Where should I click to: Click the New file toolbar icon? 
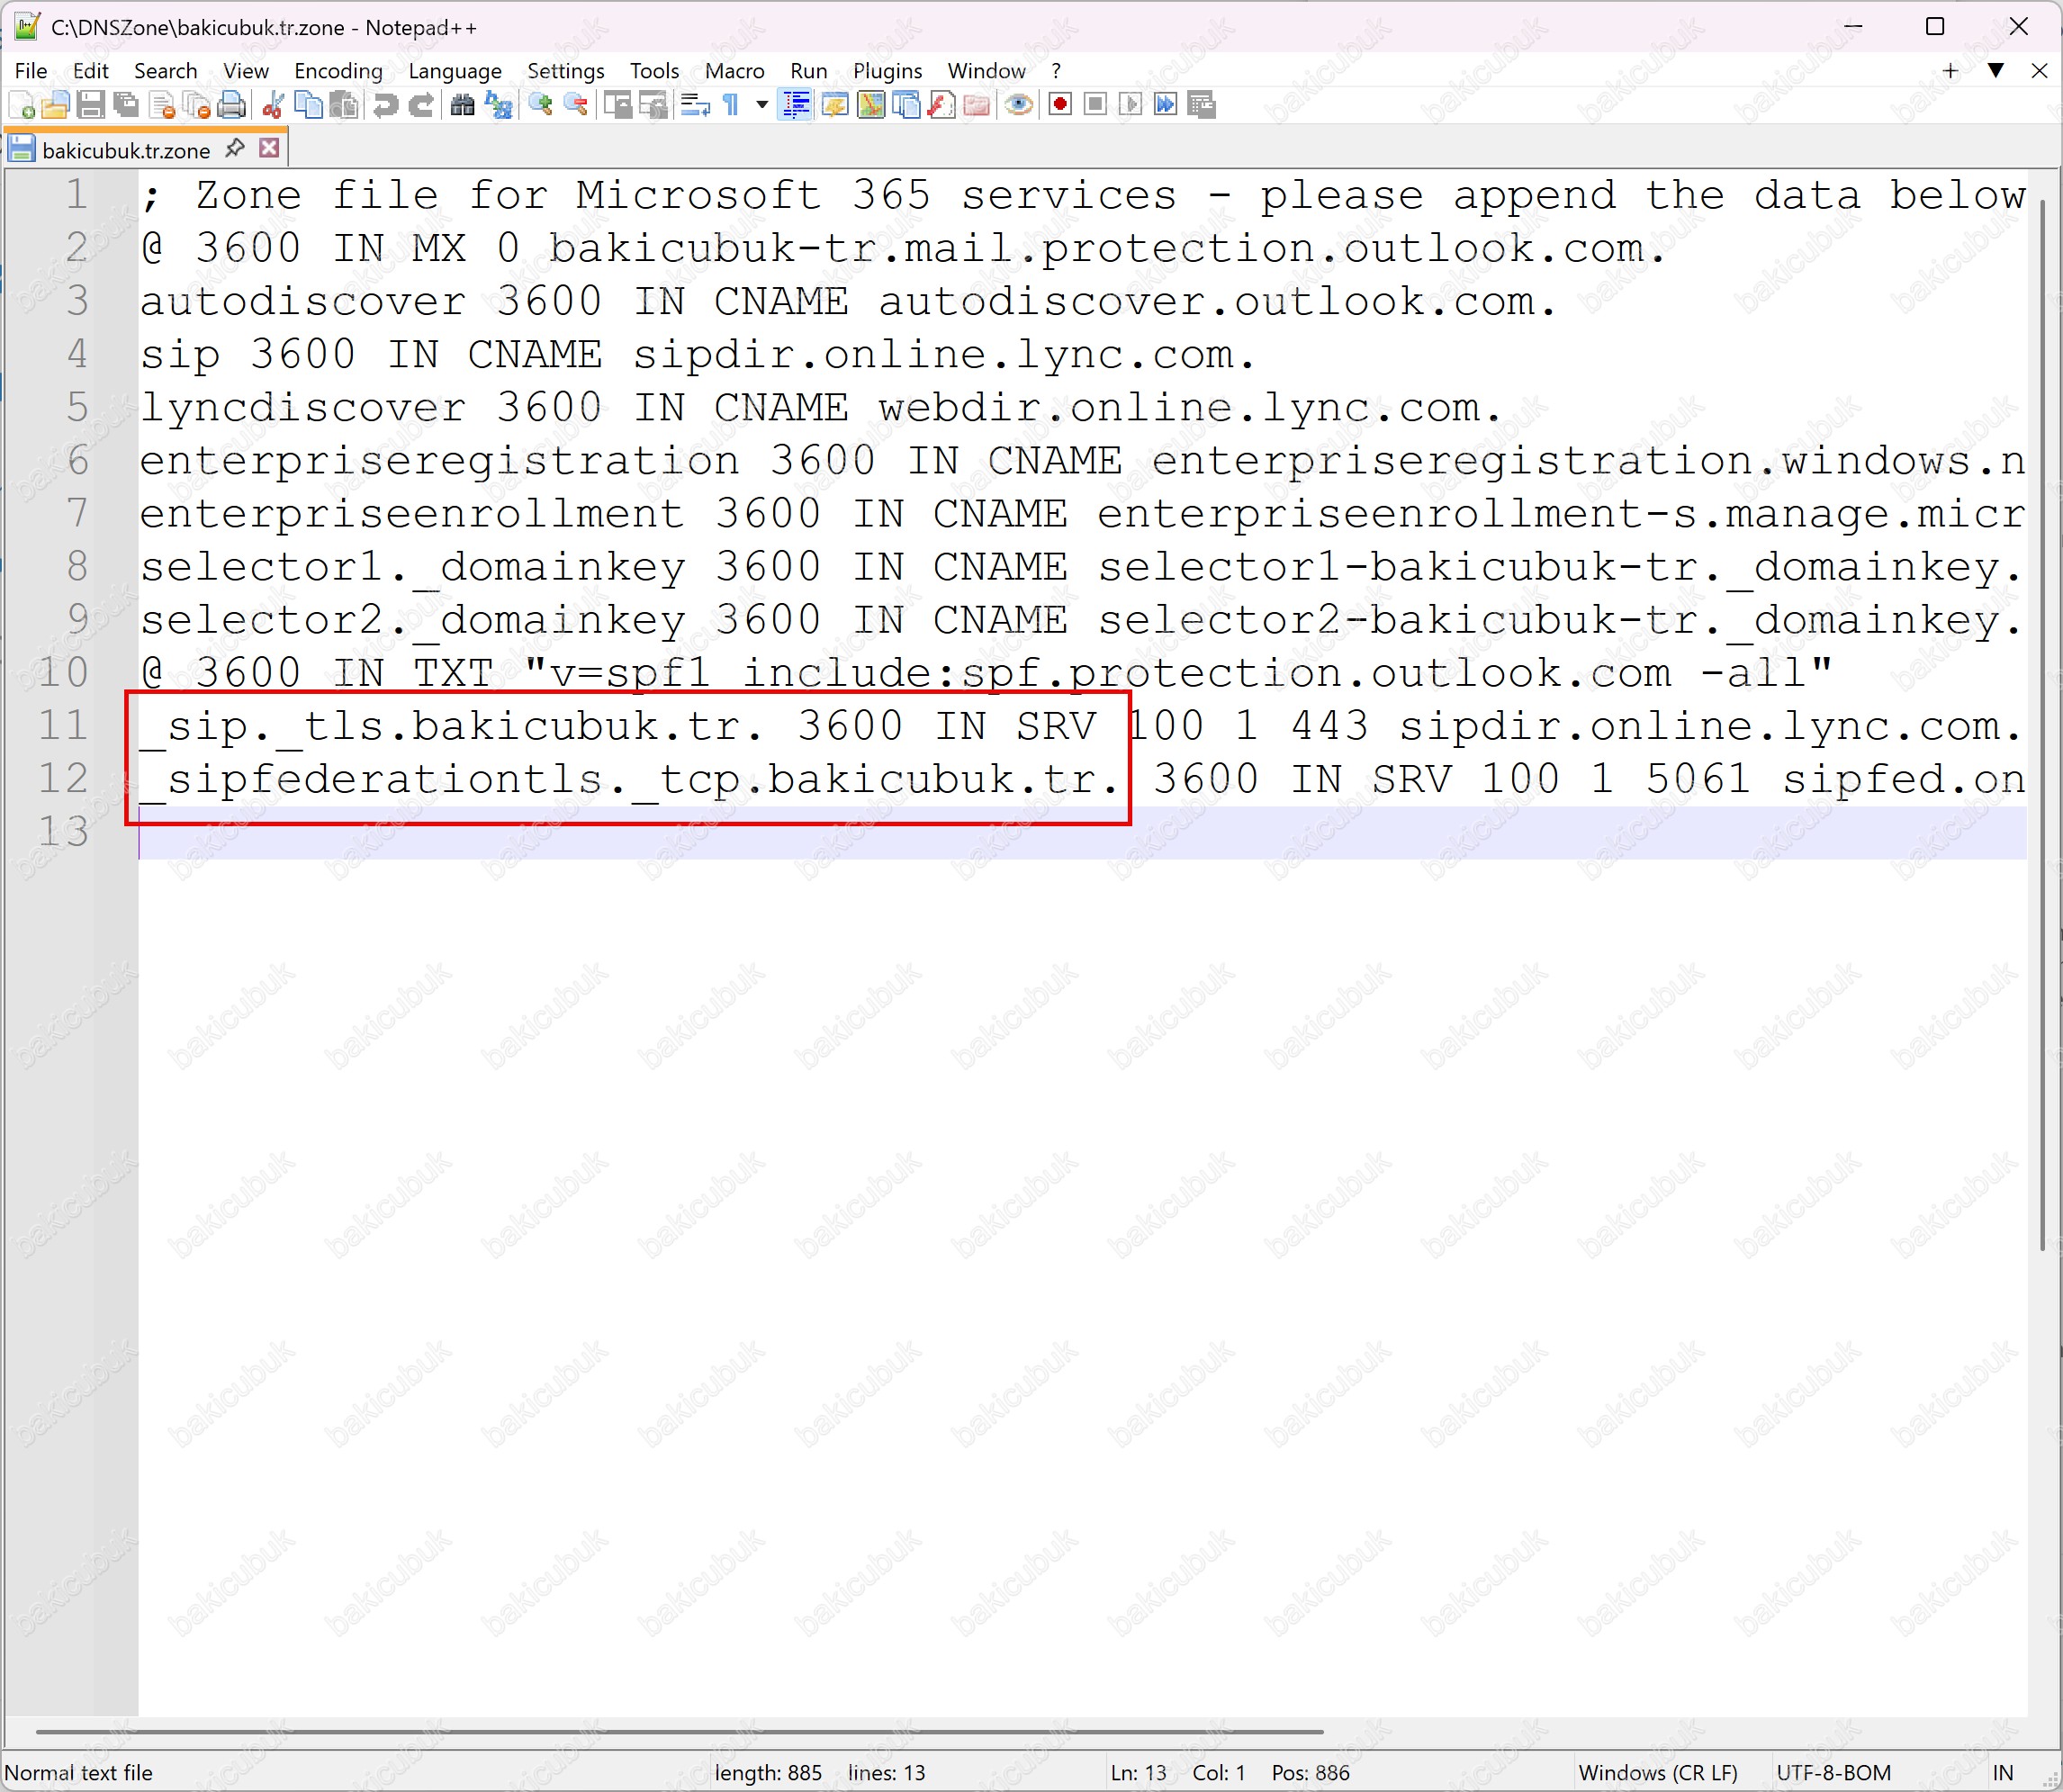(22, 105)
